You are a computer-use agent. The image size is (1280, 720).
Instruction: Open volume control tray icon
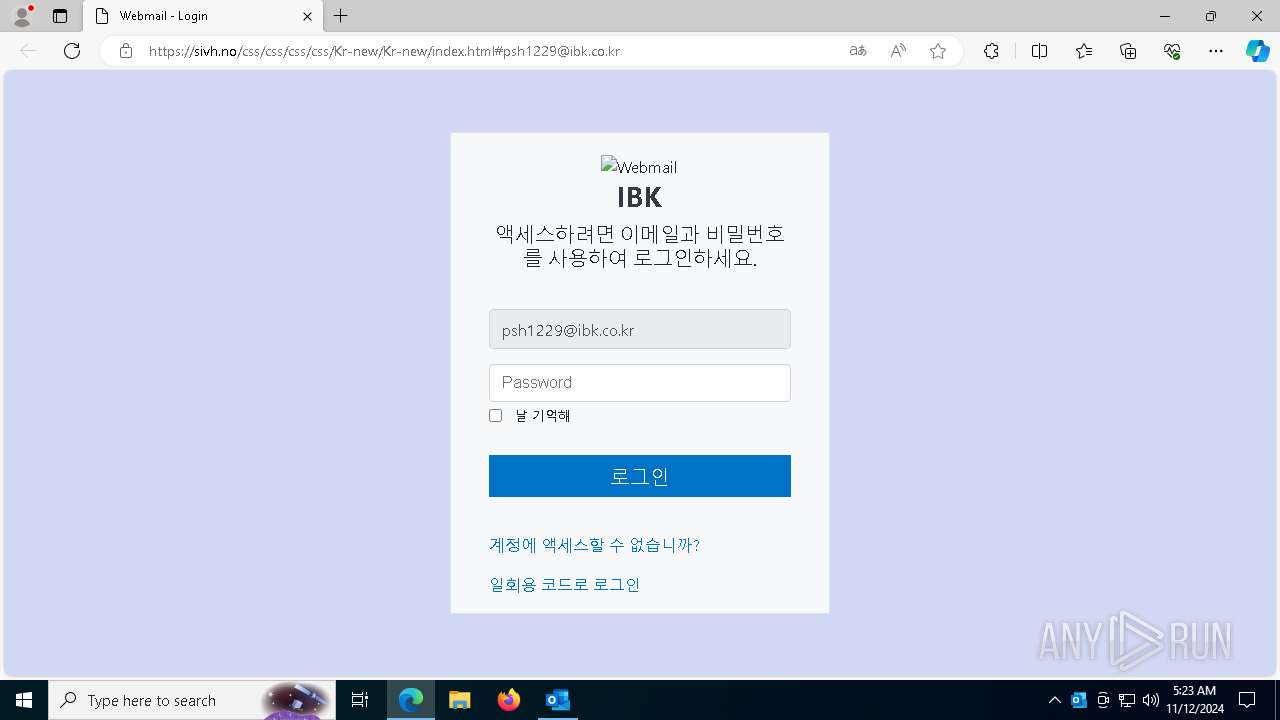(x=1151, y=700)
